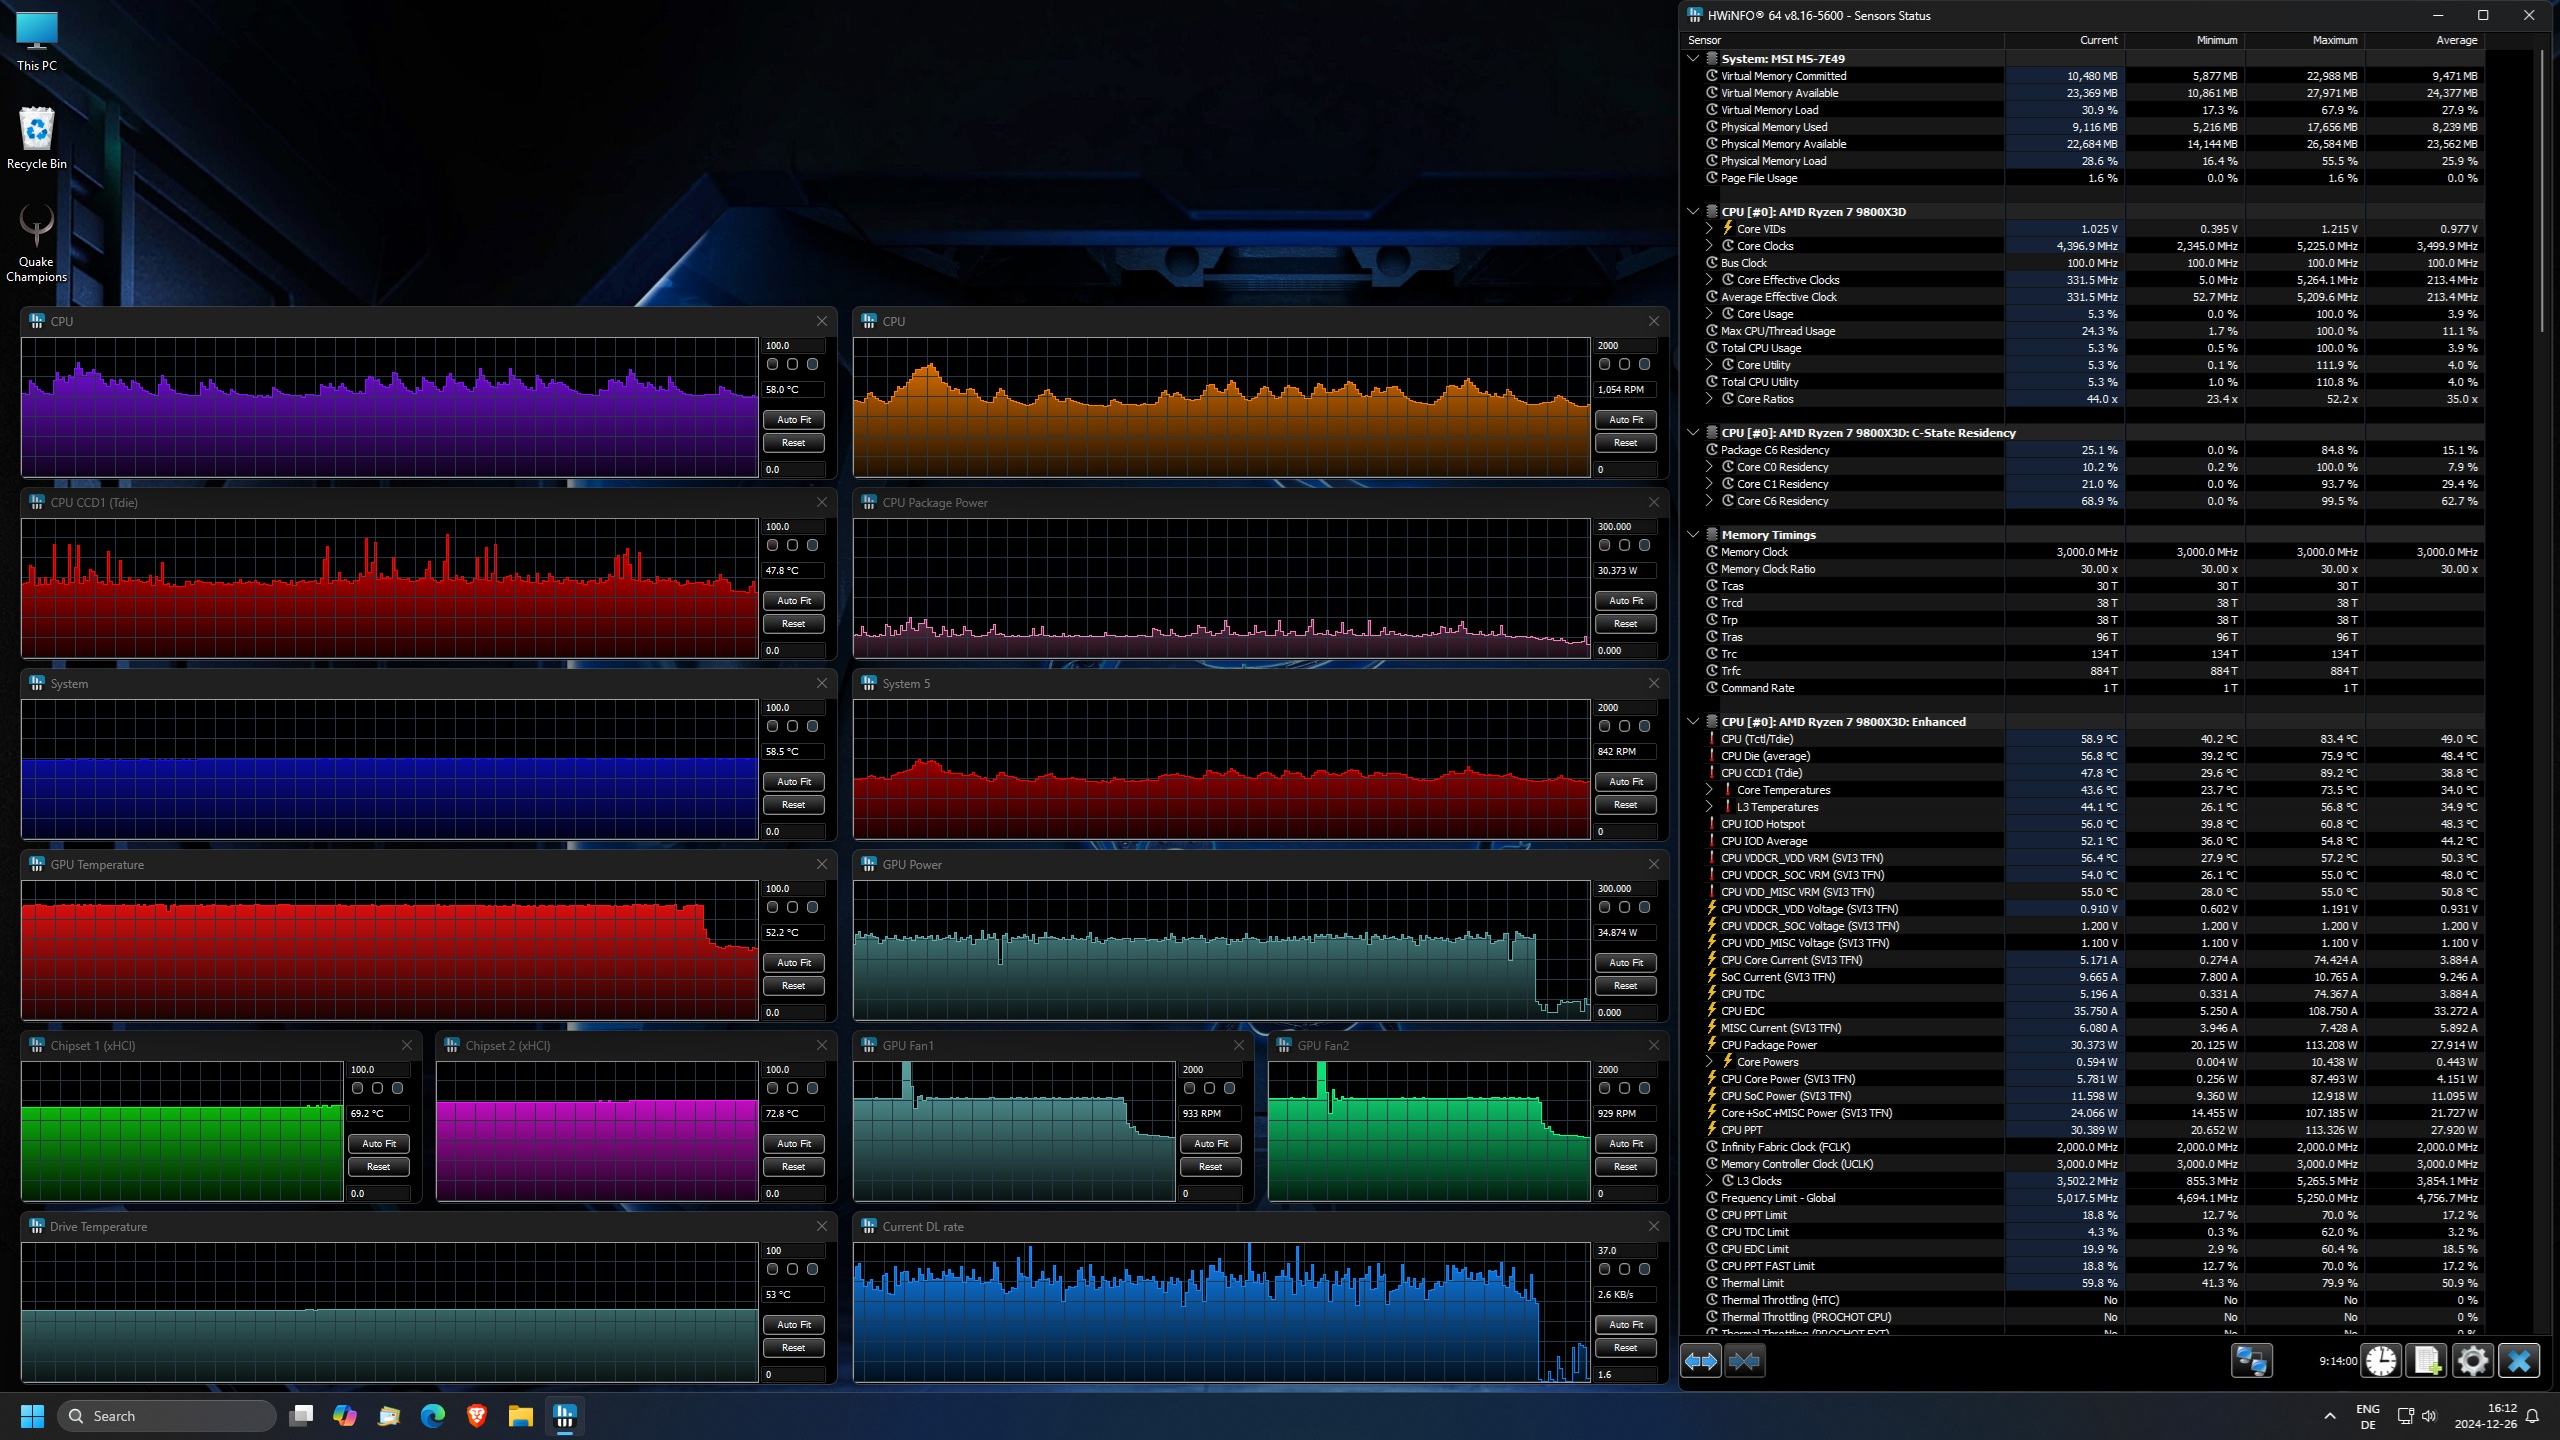
Task: Click the Average column header
Action: coord(2424,40)
